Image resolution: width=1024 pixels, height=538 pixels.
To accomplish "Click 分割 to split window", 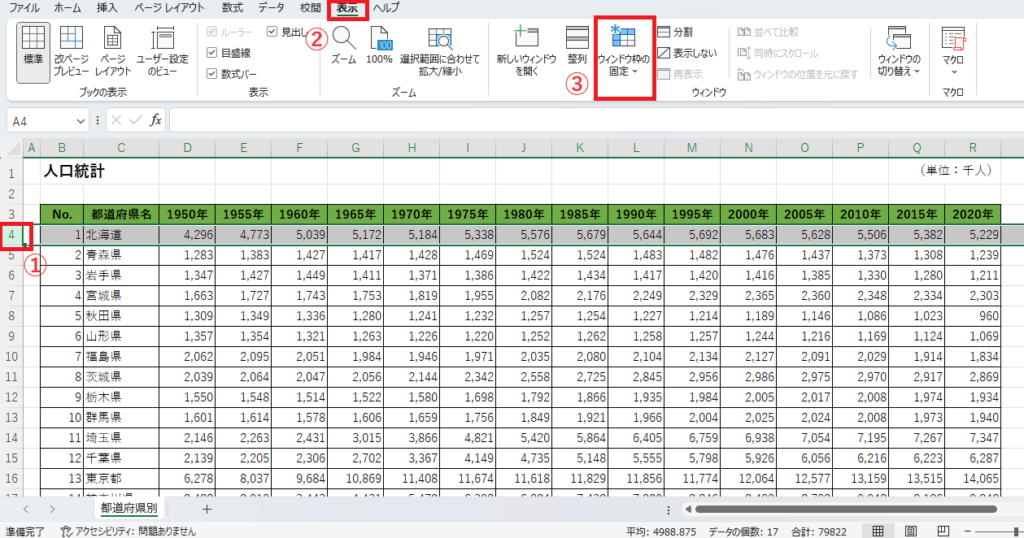I will 675,32.
